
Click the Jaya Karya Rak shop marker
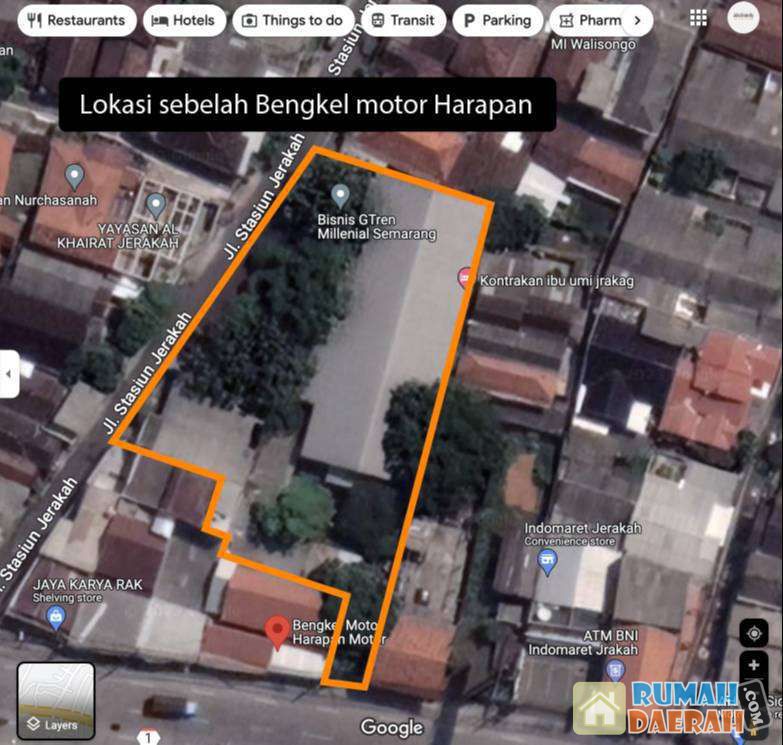tap(56, 617)
